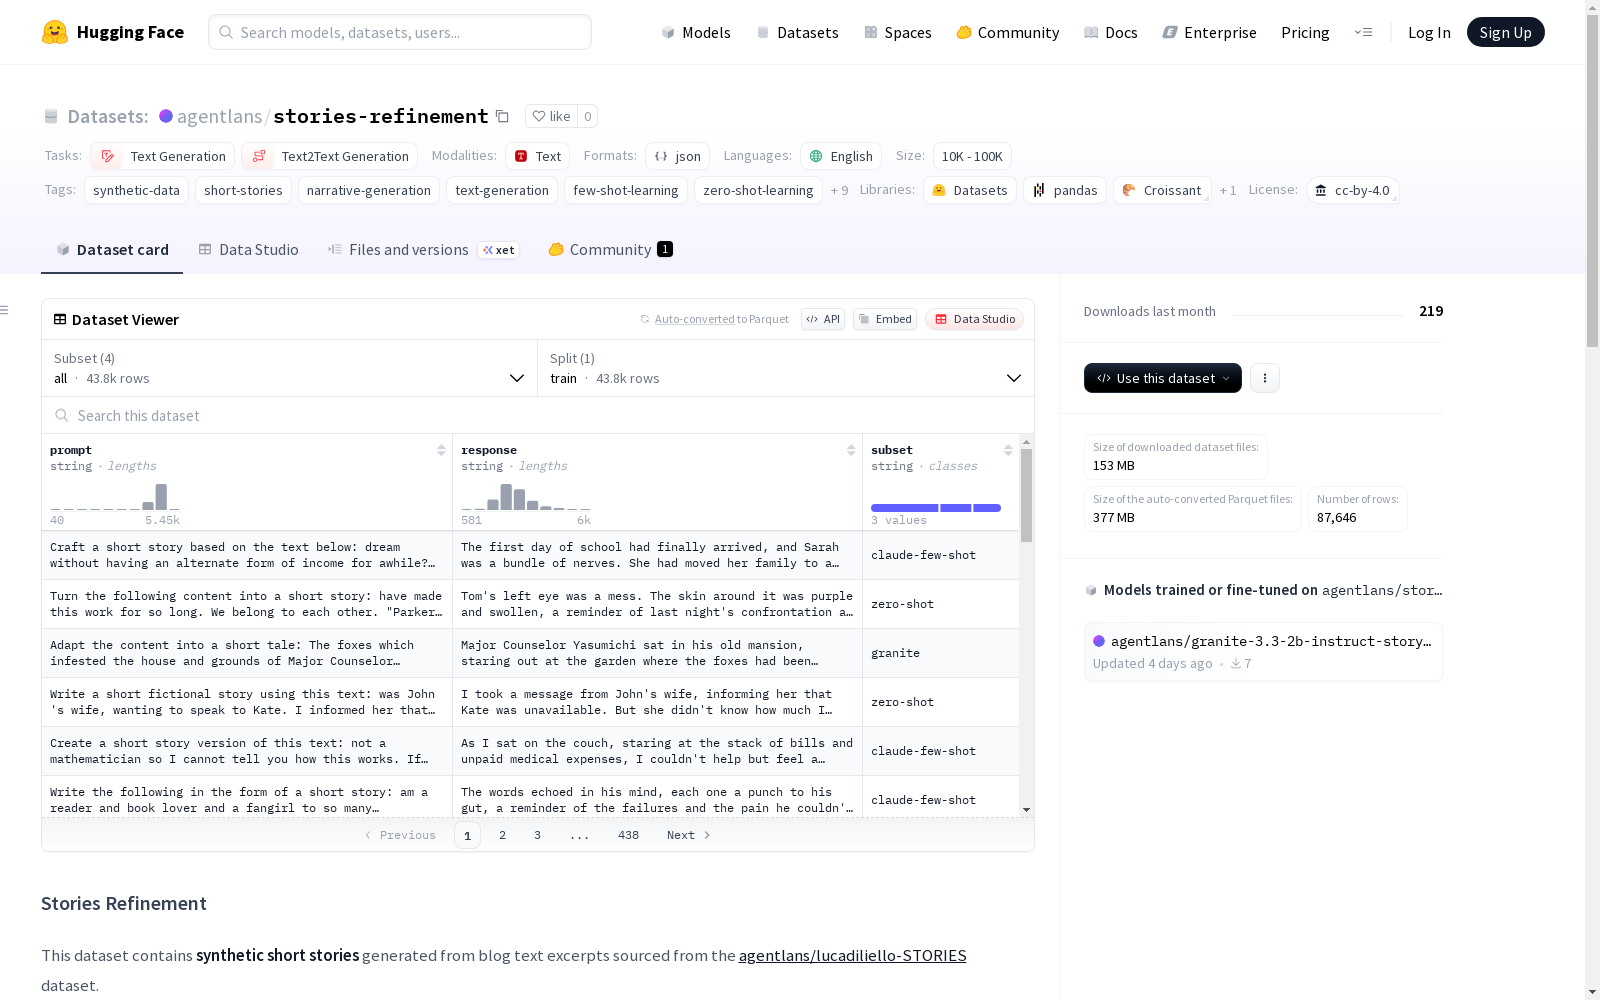Open the more navigation options menu icon
The height and width of the screenshot is (1000, 1600).
(x=1363, y=32)
